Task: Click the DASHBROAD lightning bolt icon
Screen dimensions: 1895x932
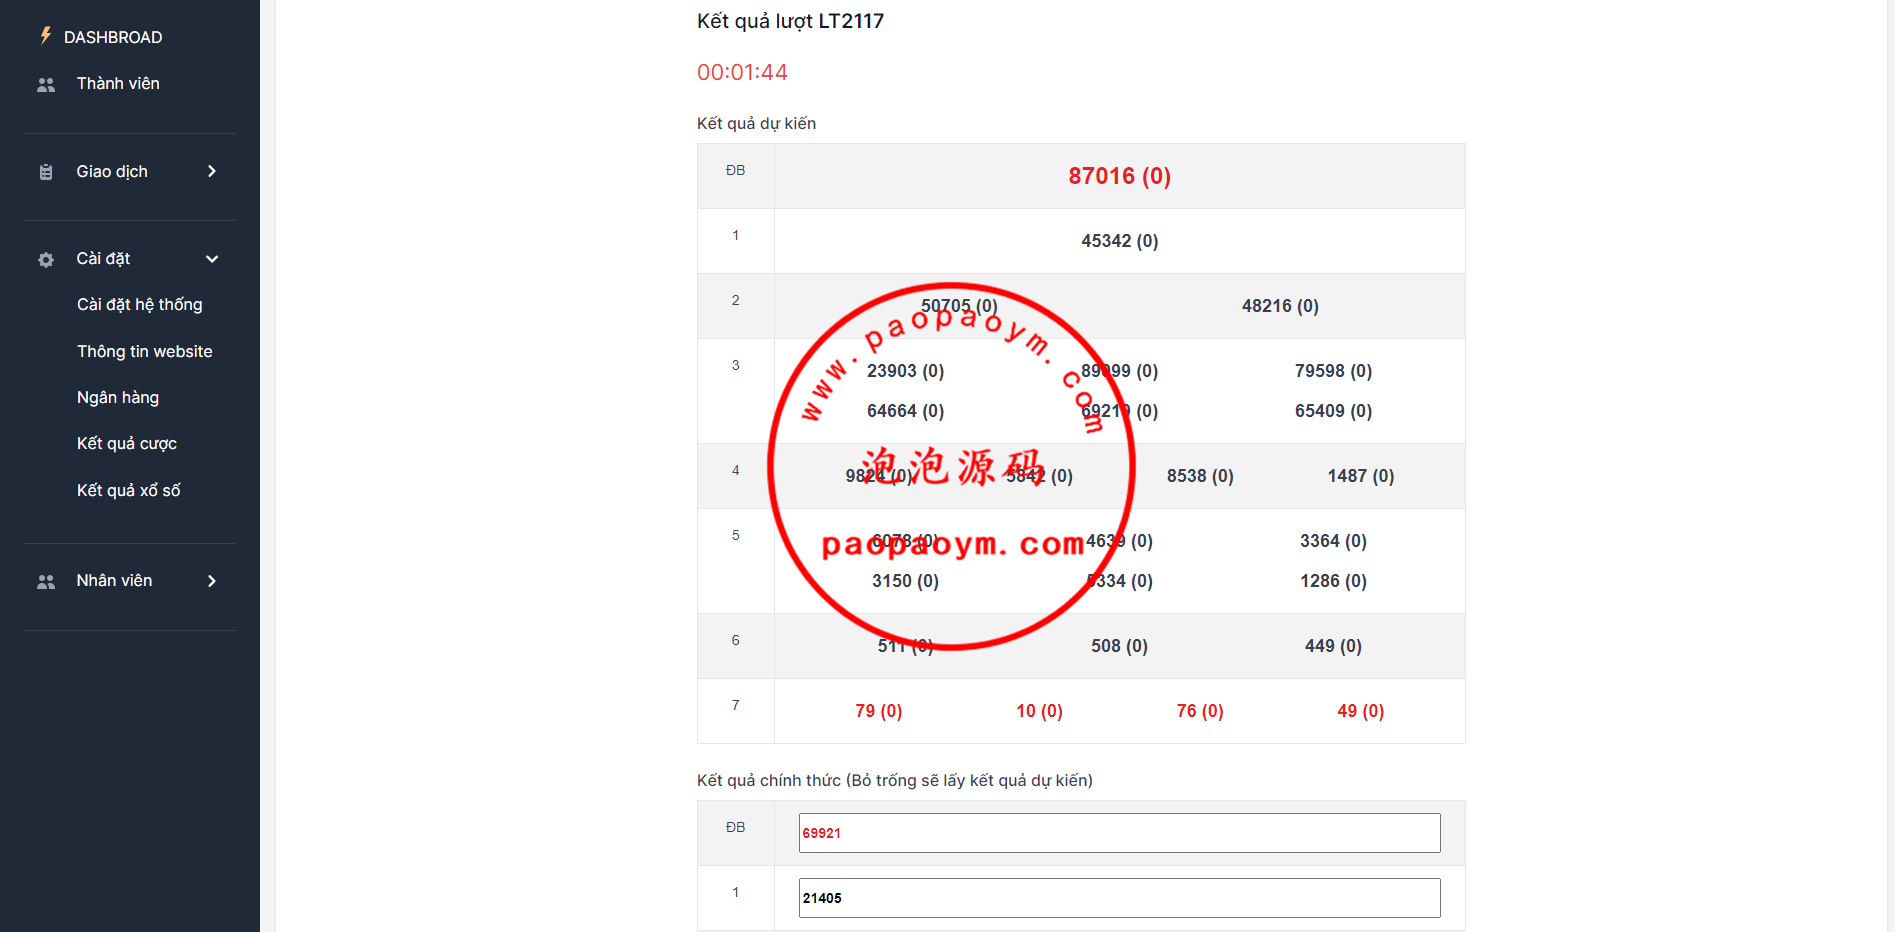Action: [45, 36]
